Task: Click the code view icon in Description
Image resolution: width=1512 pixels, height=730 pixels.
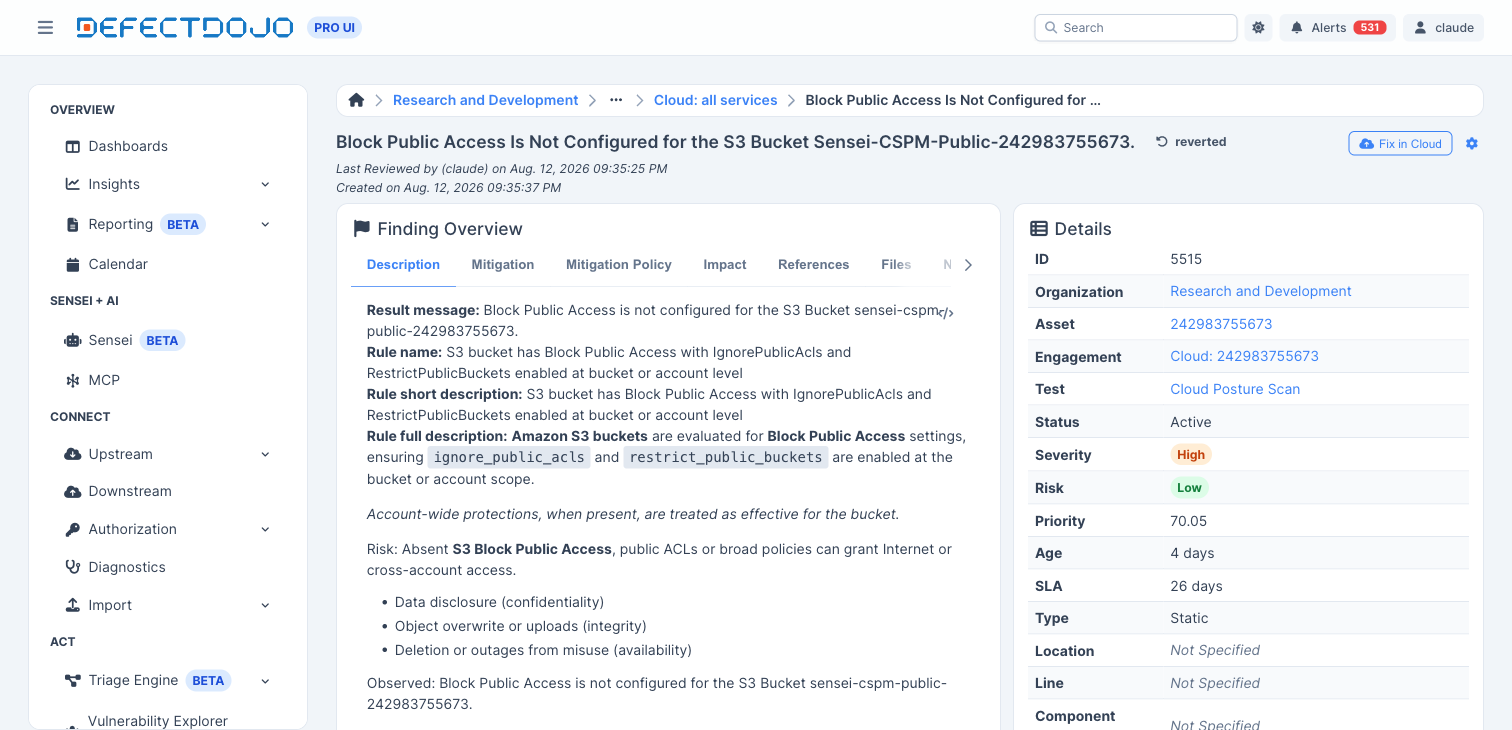Action: (x=946, y=312)
